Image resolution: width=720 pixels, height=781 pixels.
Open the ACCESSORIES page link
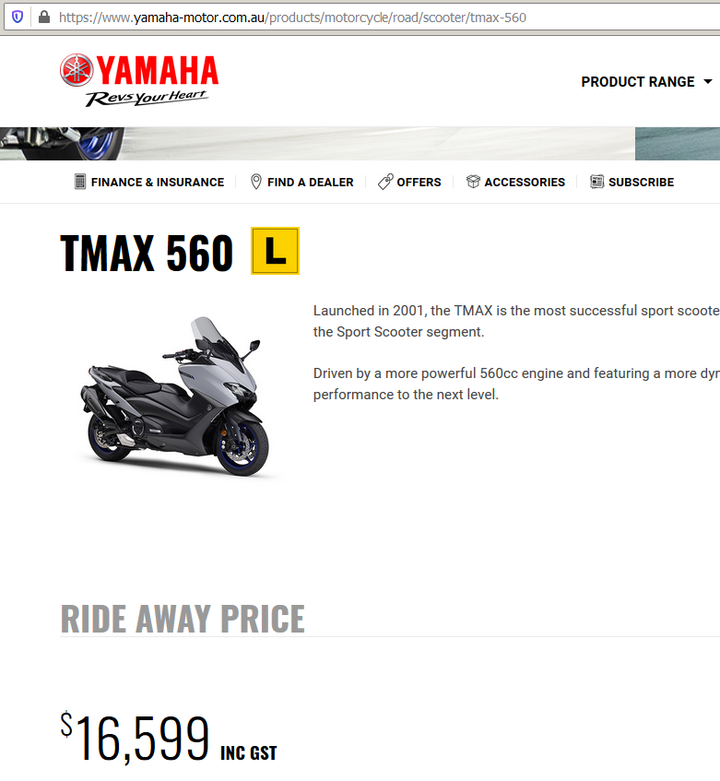(x=525, y=182)
